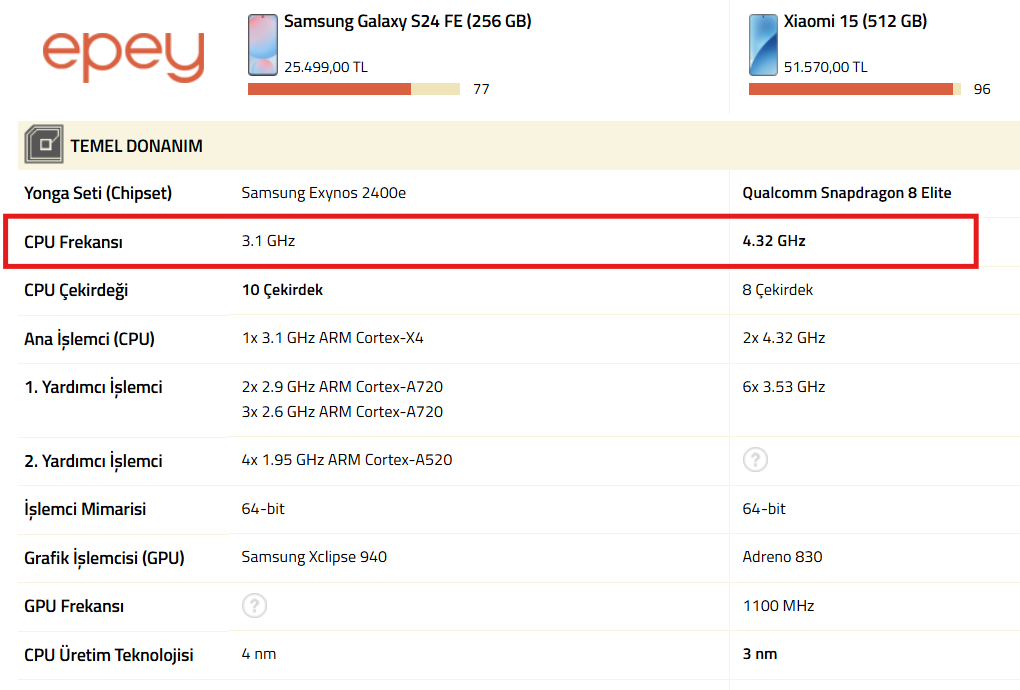The height and width of the screenshot is (690, 1020).
Task: Select 2x 2.9 GHz ARM Cortex-A720 text
Action: click(342, 387)
